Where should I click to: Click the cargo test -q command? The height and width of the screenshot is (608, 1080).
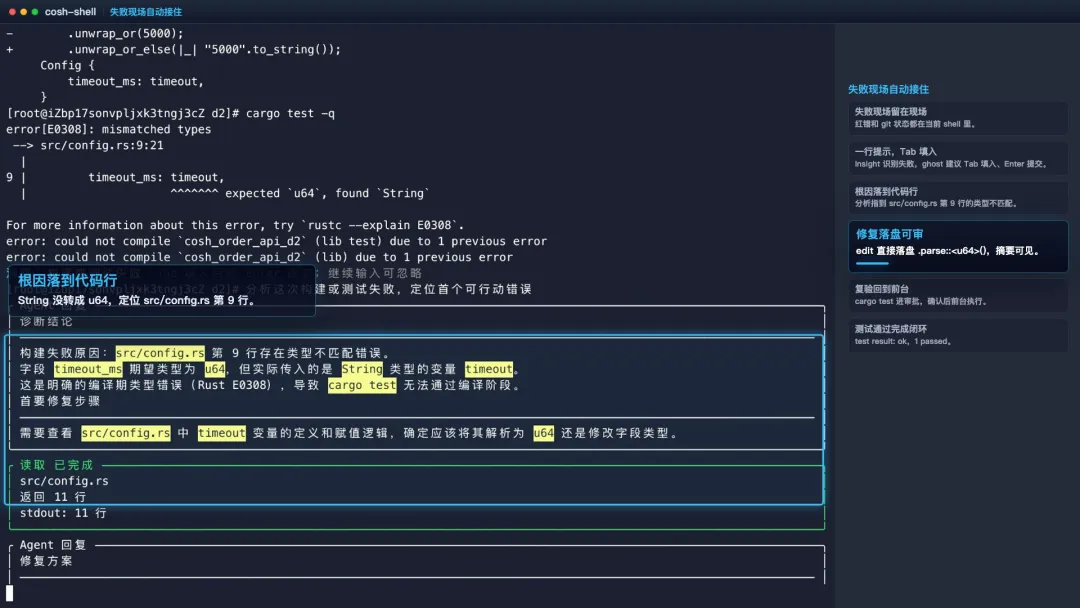click(290, 114)
